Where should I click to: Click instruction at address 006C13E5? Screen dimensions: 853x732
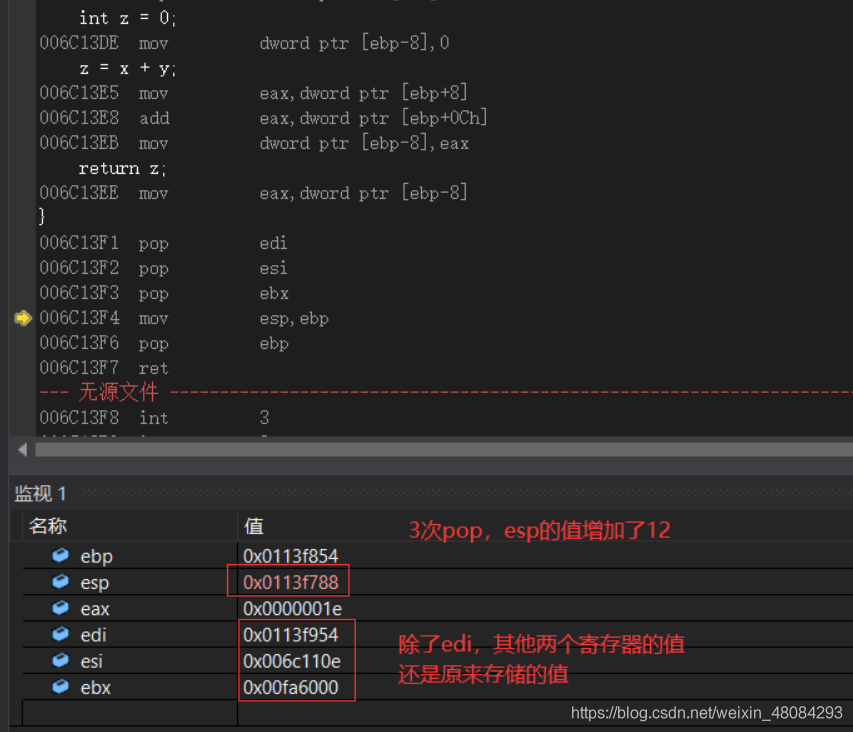(x=254, y=93)
